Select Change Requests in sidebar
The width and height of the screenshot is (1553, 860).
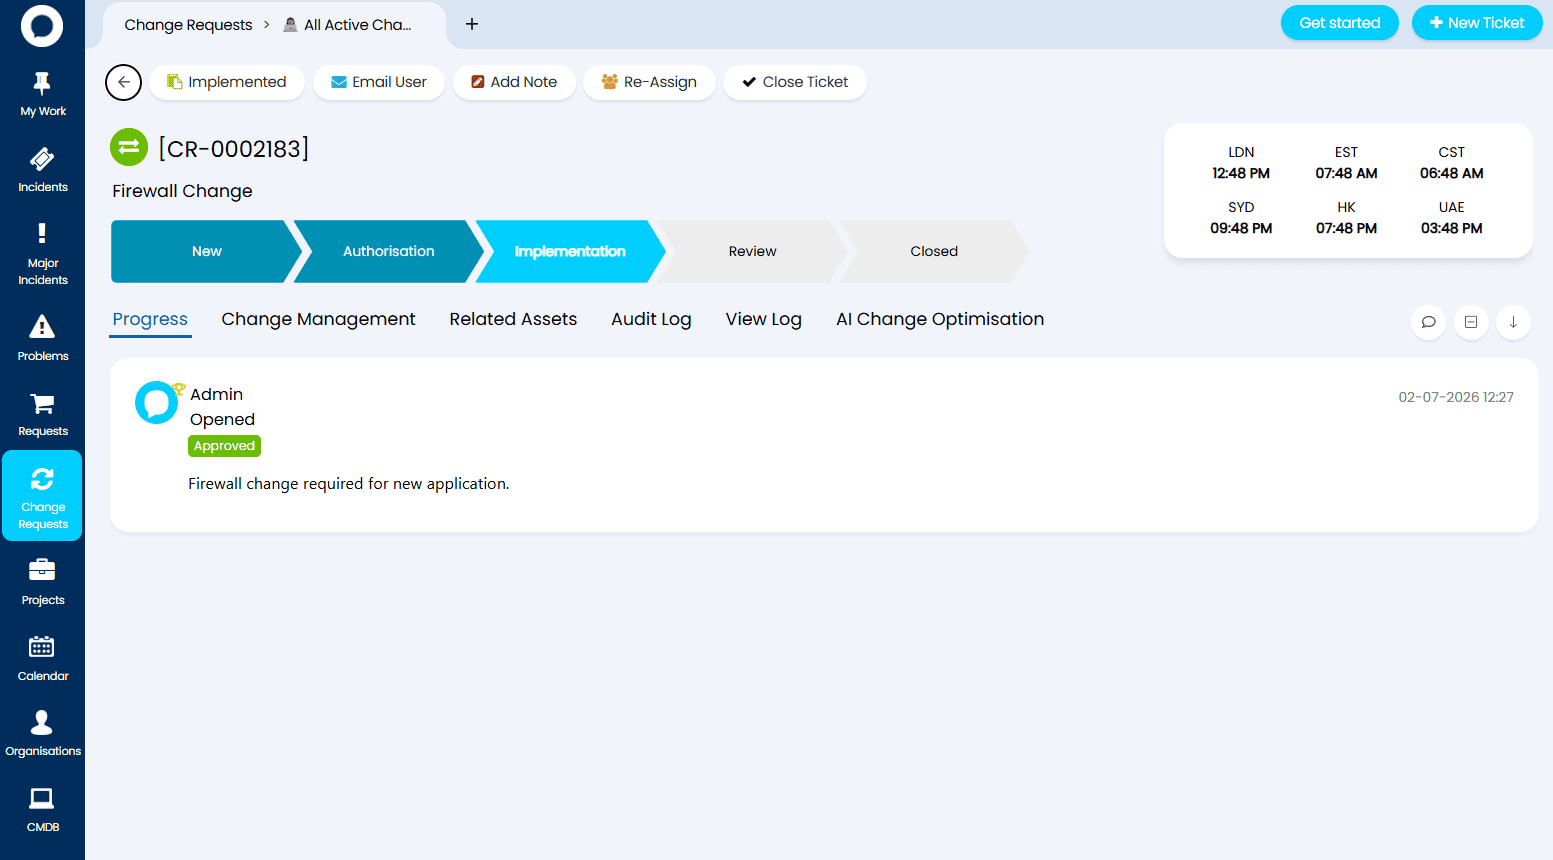click(42, 496)
